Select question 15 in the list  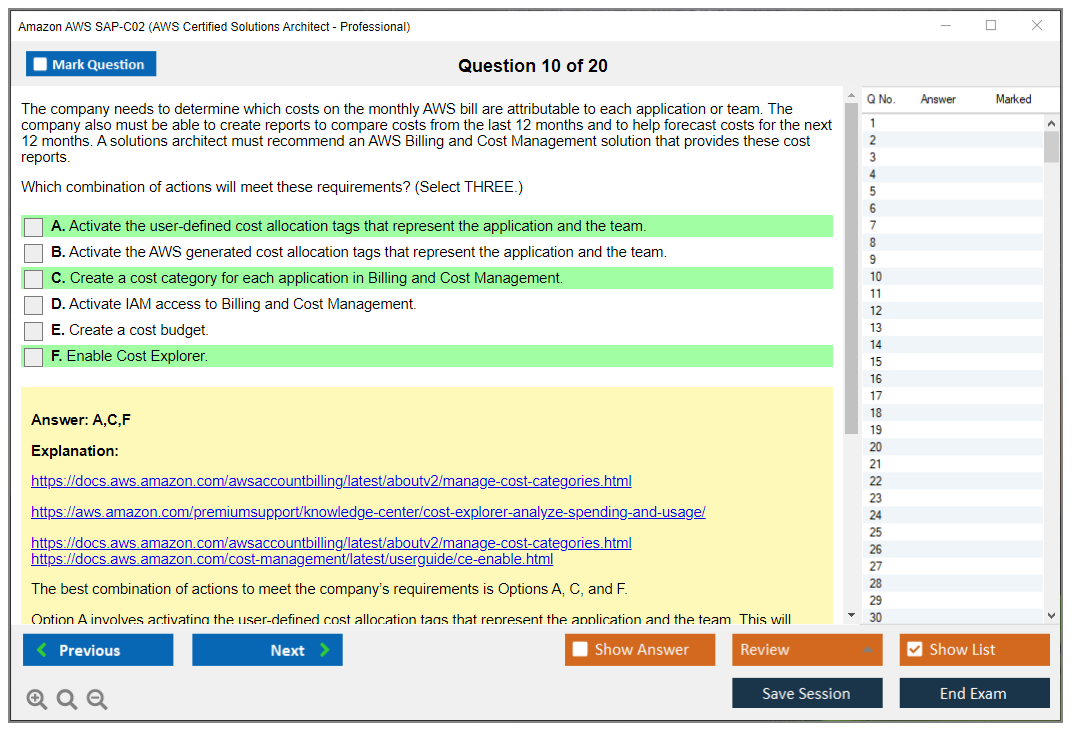point(876,362)
